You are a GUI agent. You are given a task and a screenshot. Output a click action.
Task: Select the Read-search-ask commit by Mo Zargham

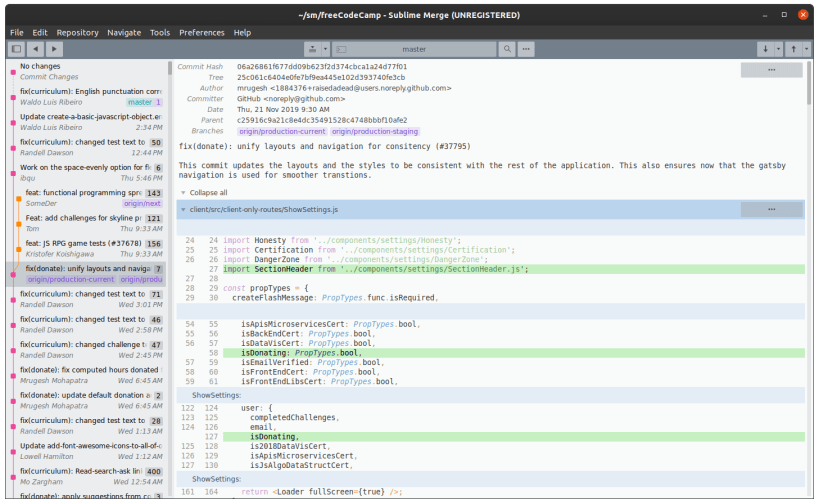click(x=88, y=476)
